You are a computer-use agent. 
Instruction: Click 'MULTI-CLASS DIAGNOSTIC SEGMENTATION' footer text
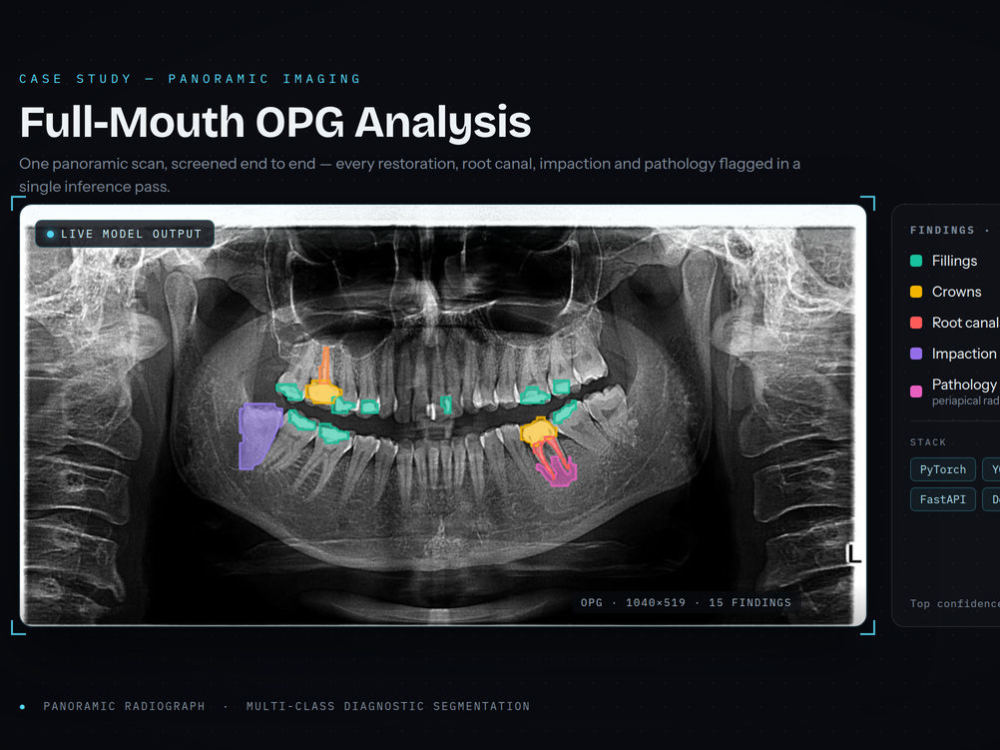coord(388,706)
